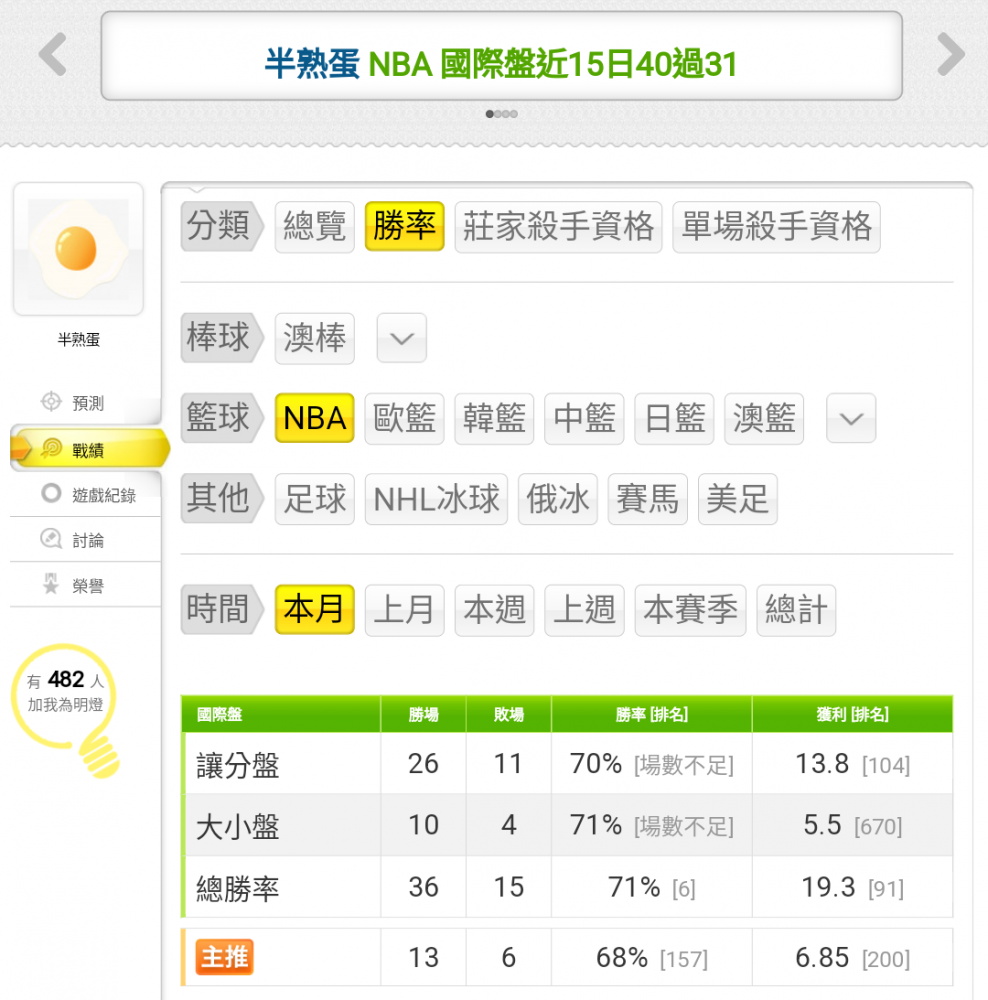Go to previous banner with left arrow
988x1000 pixels.
coord(52,55)
